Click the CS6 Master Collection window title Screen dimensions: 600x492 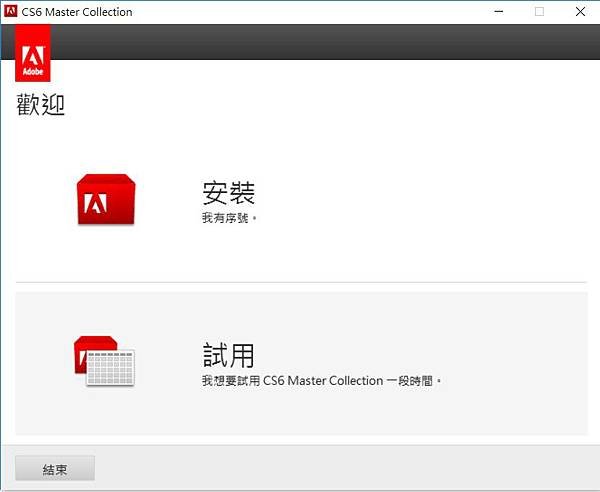click(77, 12)
